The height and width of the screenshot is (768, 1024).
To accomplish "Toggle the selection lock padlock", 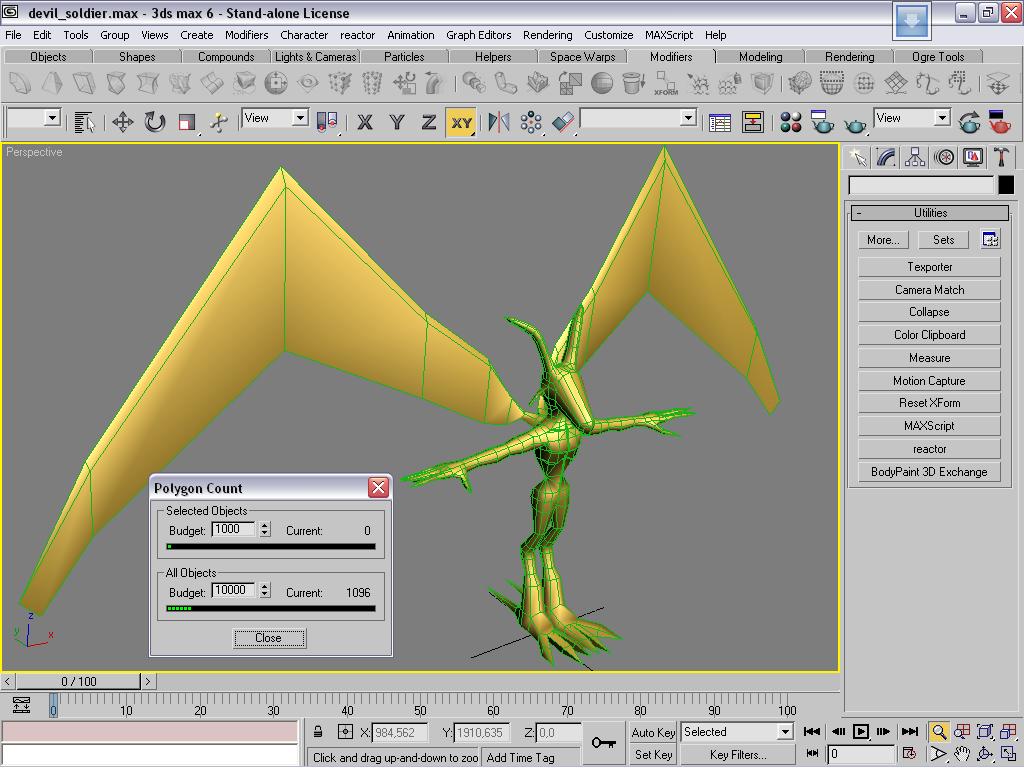I will click(x=318, y=732).
